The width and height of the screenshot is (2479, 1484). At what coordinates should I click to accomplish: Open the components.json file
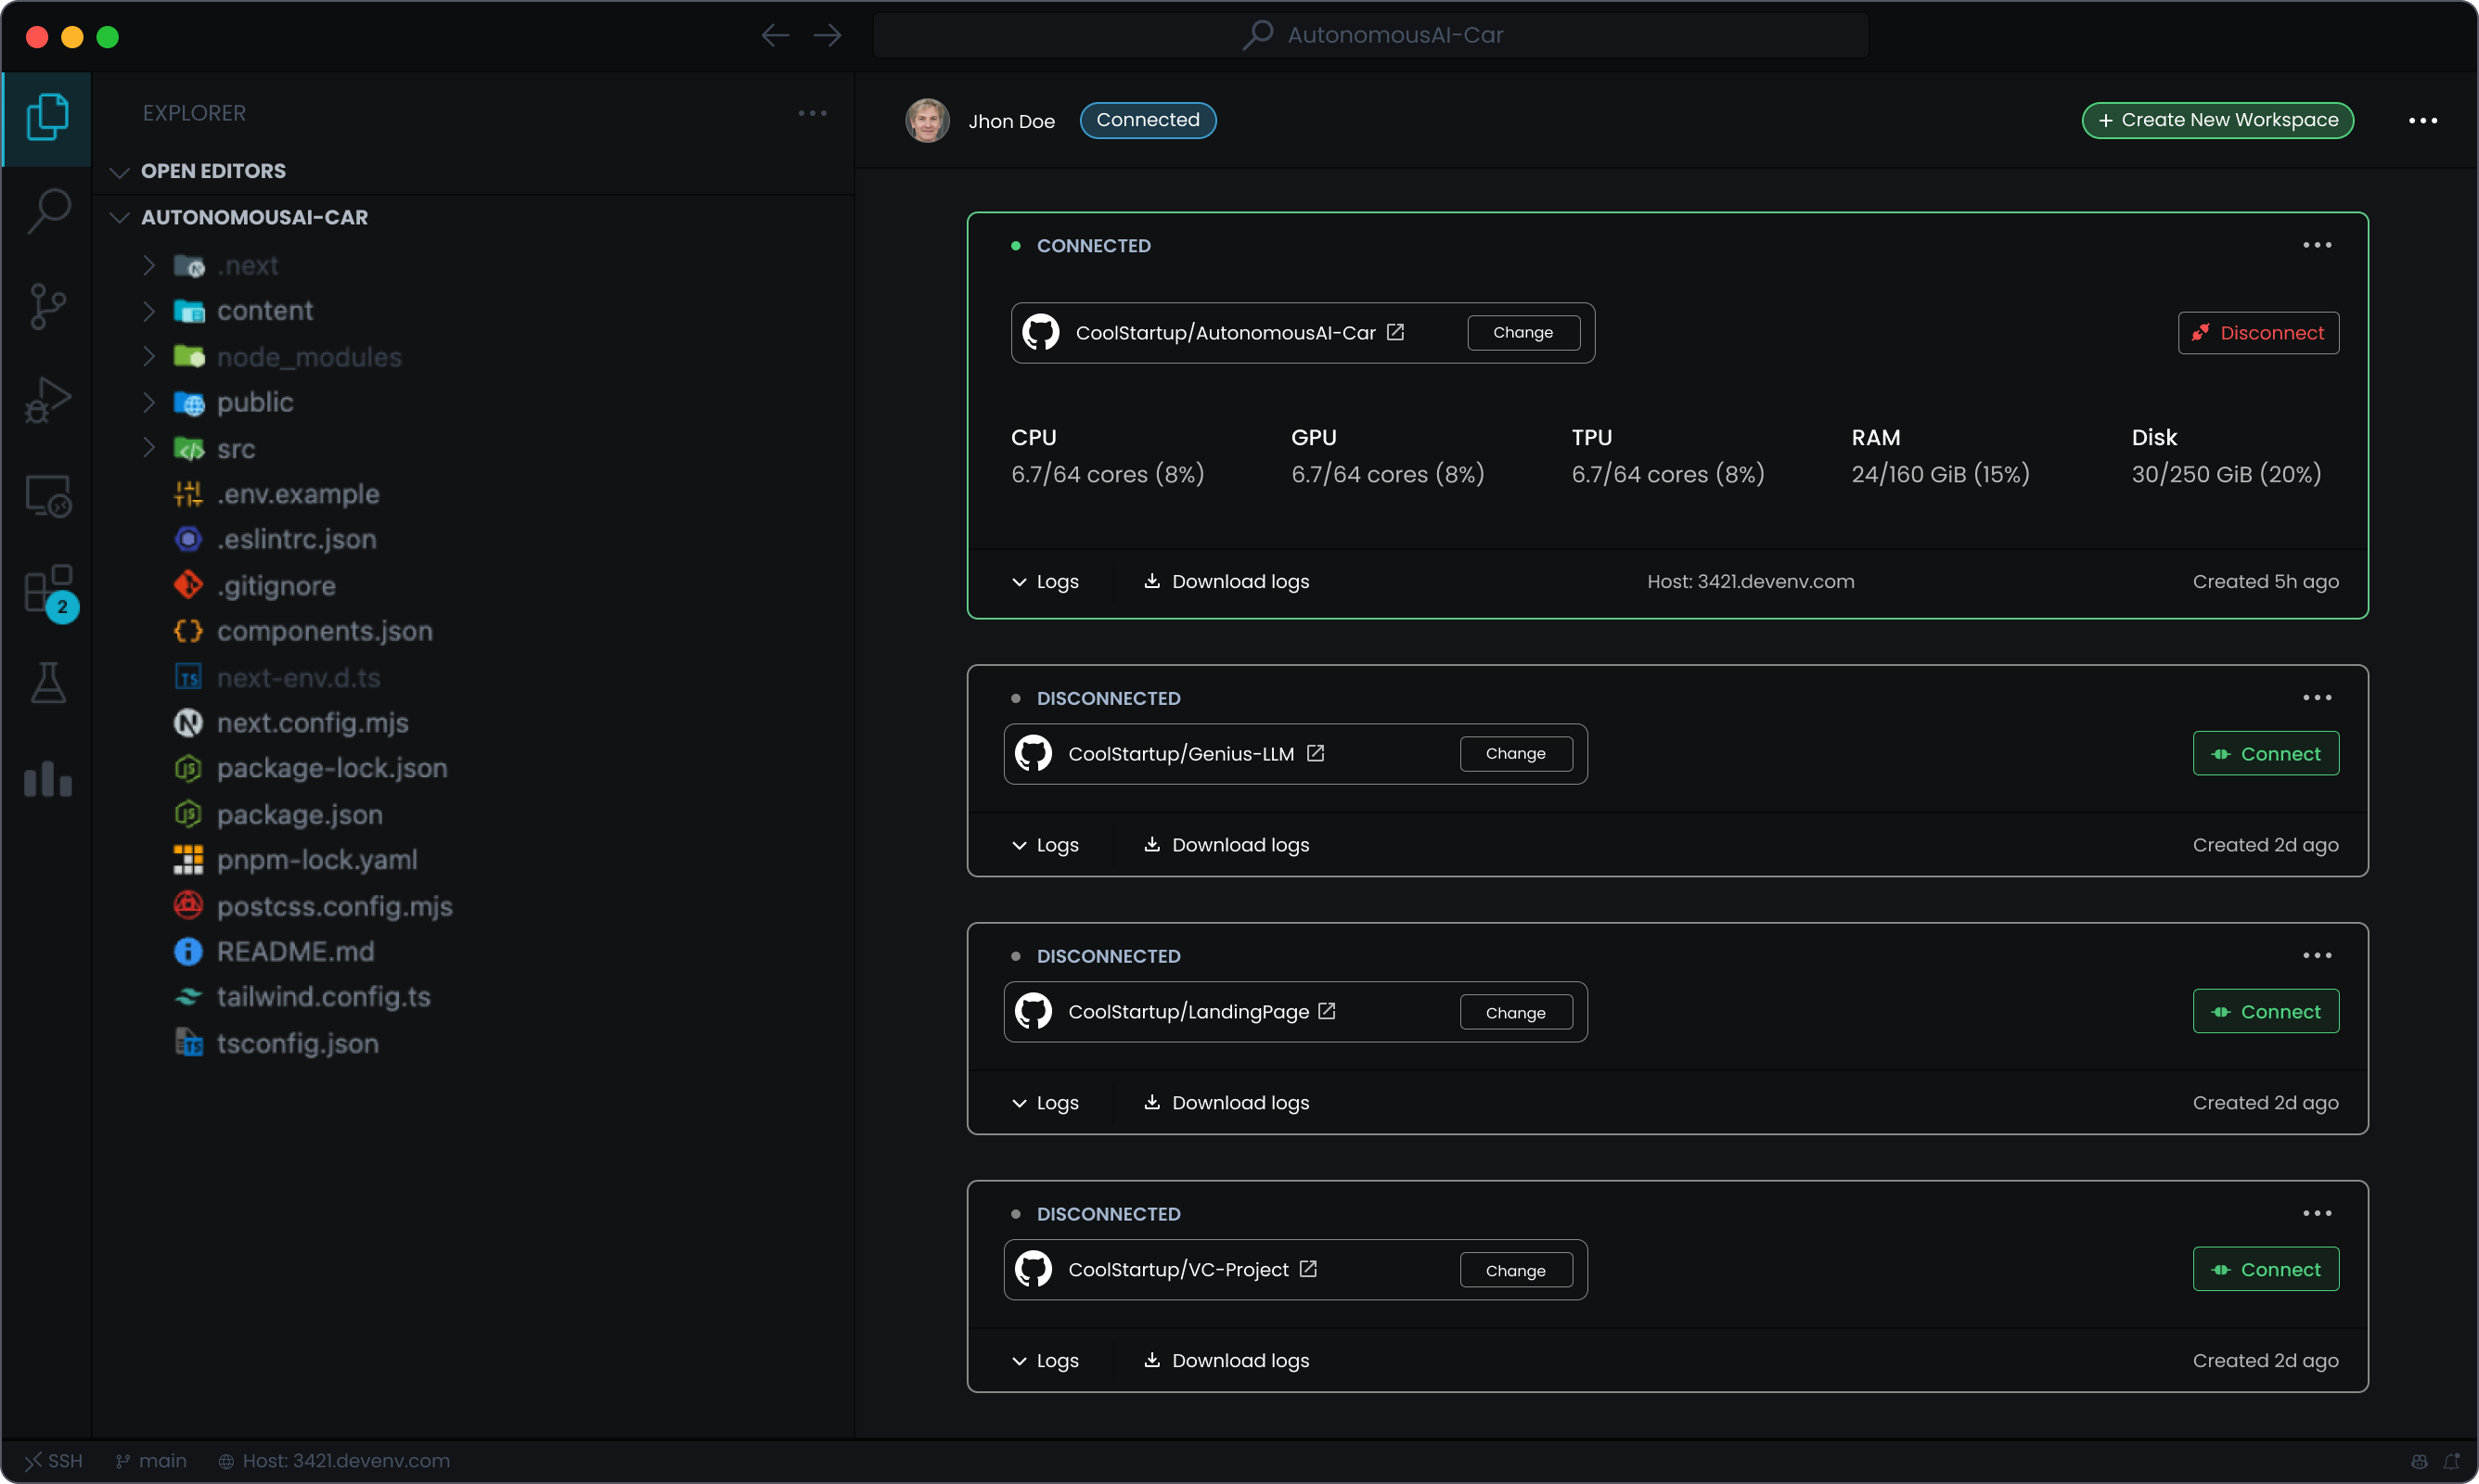tap(304, 631)
